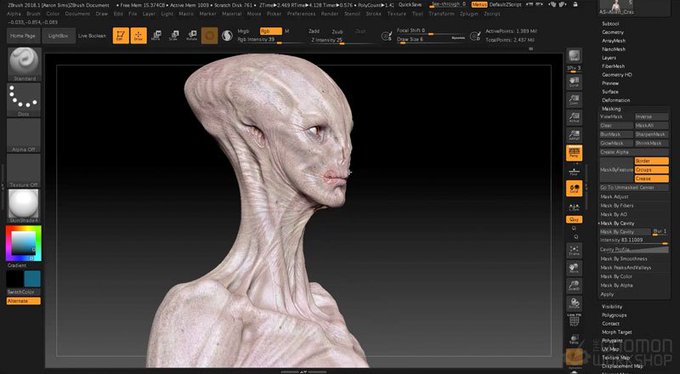Choose the Scale transform tool

174,36
